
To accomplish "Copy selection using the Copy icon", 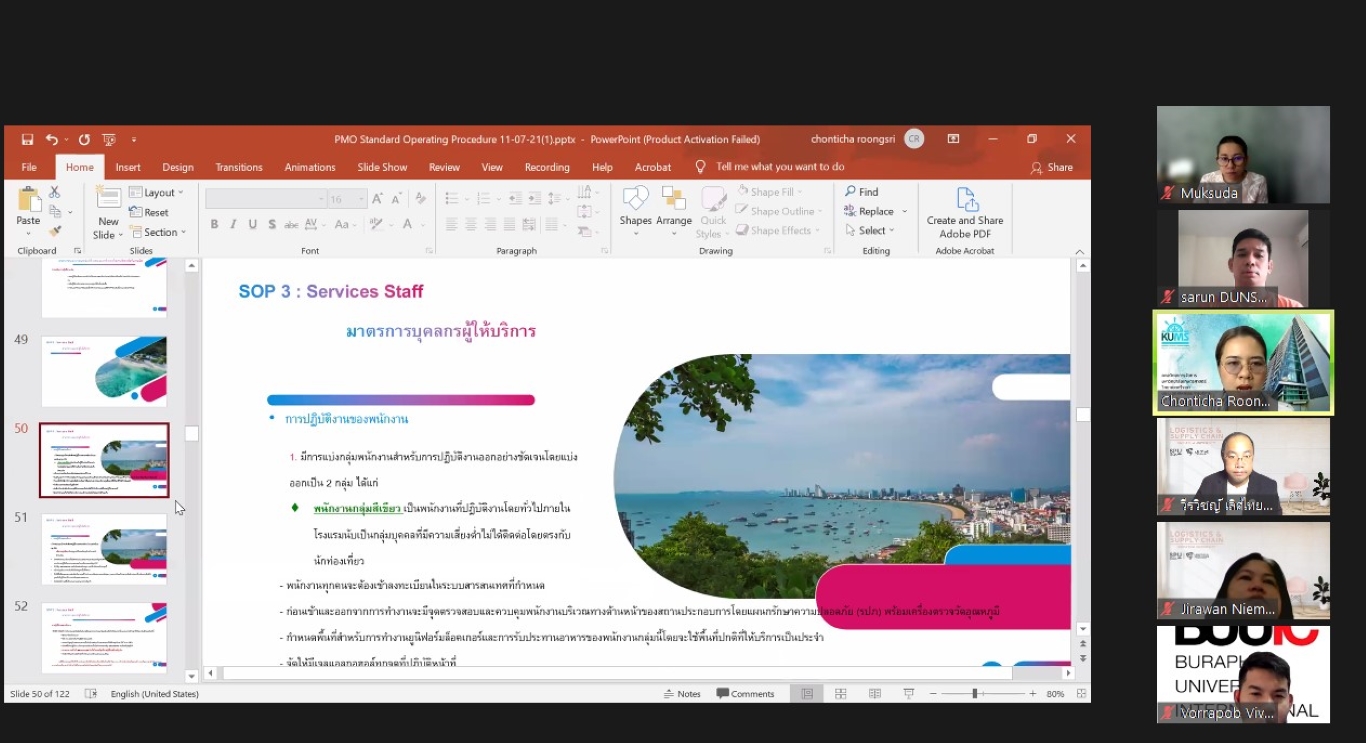I will pyautogui.click(x=54, y=211).
